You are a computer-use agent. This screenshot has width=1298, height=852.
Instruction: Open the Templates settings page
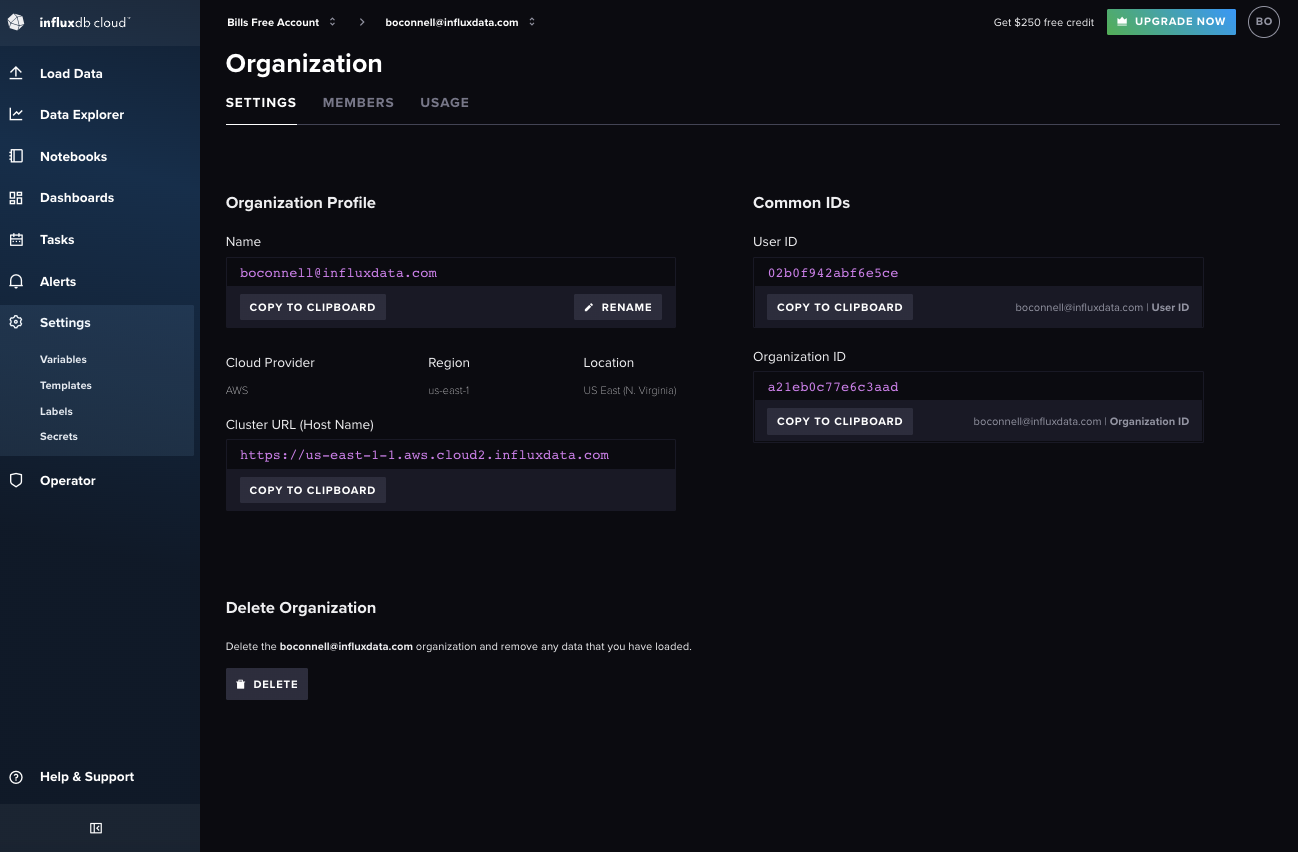point(65,385)
